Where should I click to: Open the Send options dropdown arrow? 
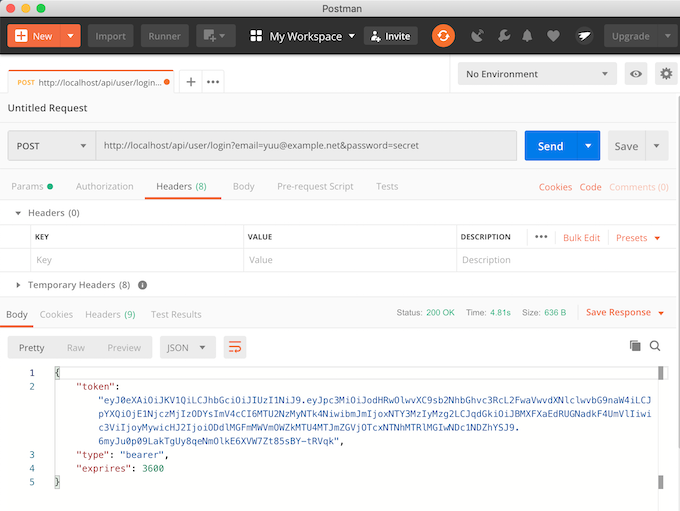pos(588,146)
